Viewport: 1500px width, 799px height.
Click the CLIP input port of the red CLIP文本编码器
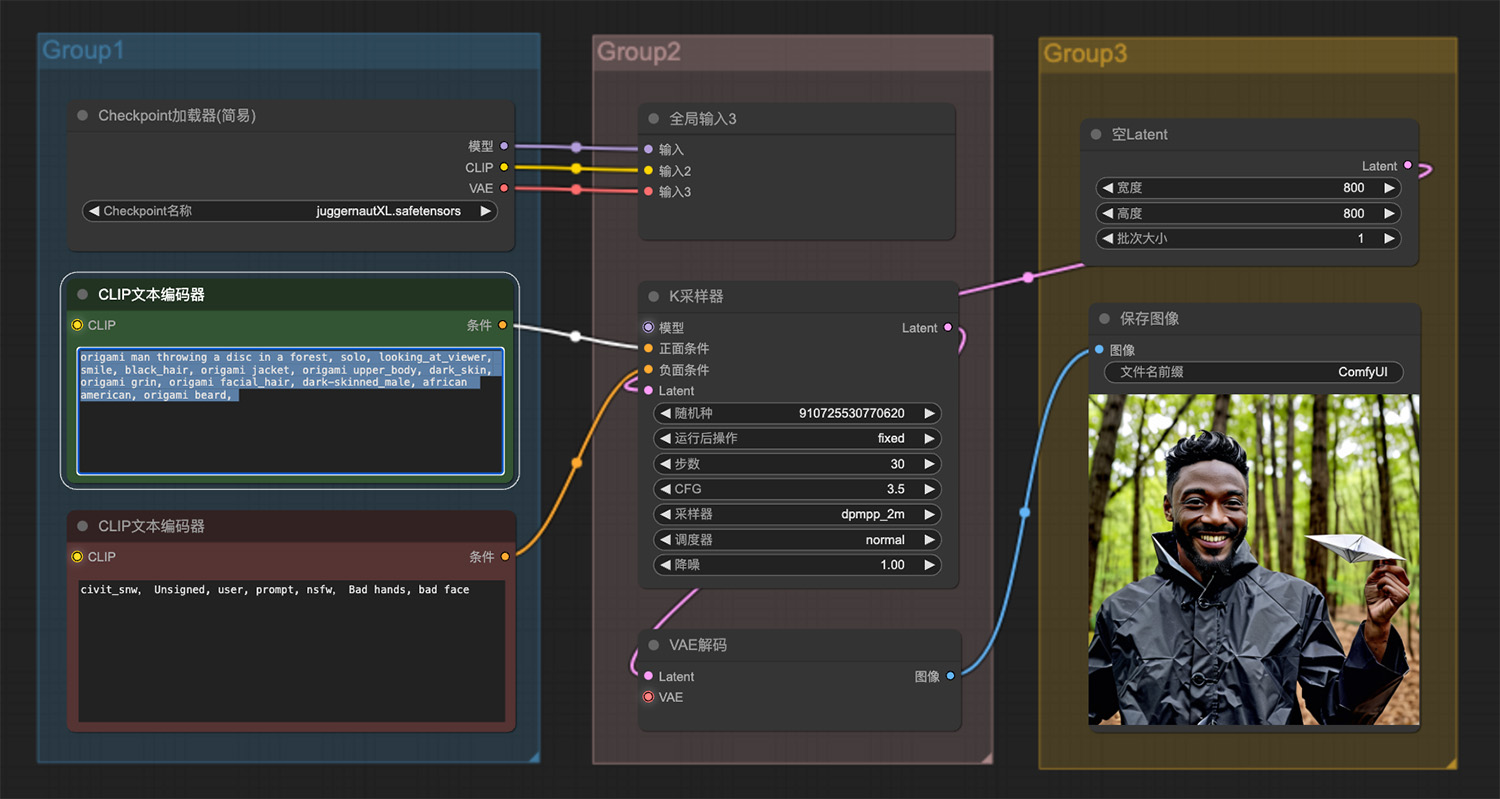(77, 557)
